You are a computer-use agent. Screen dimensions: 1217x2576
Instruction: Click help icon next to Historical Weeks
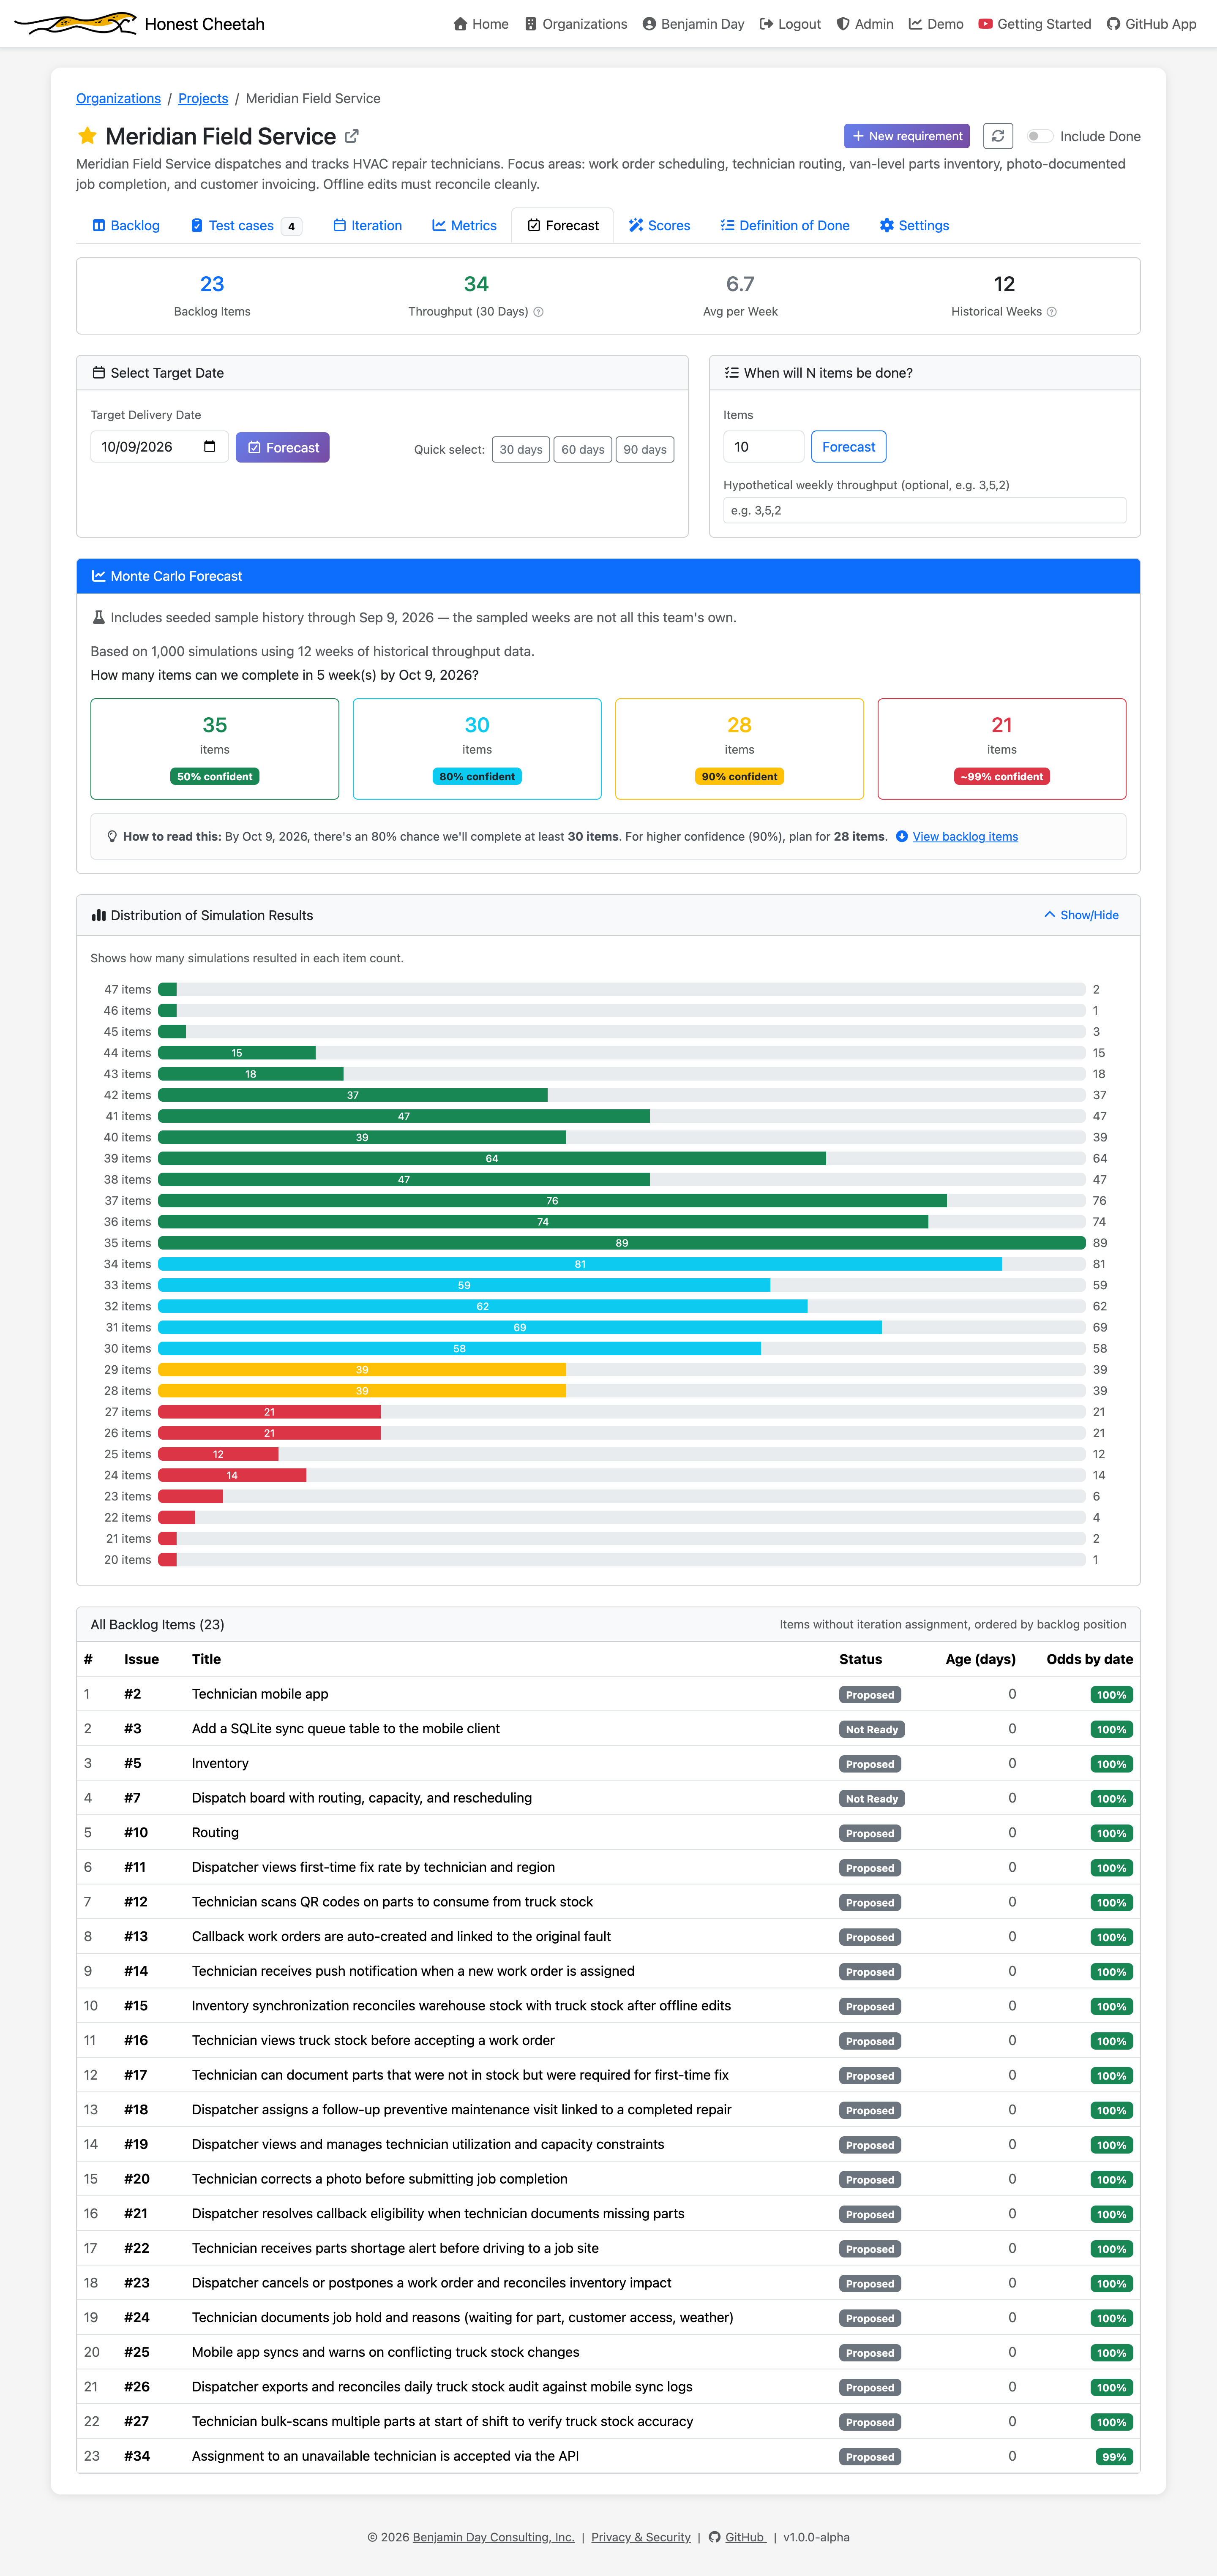click(1051, 312)
